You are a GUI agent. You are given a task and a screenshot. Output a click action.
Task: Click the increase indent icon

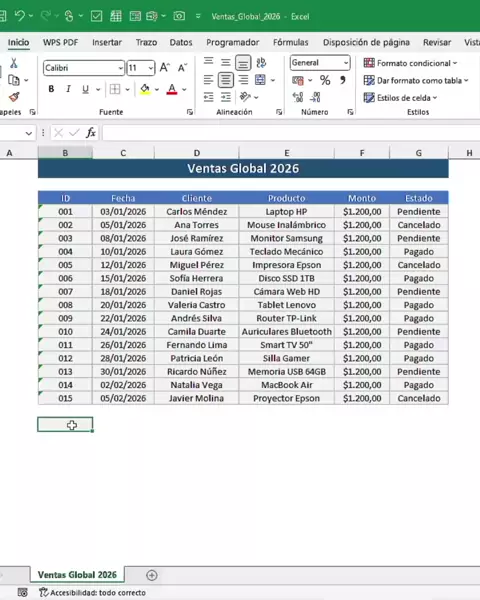(225, 97)
